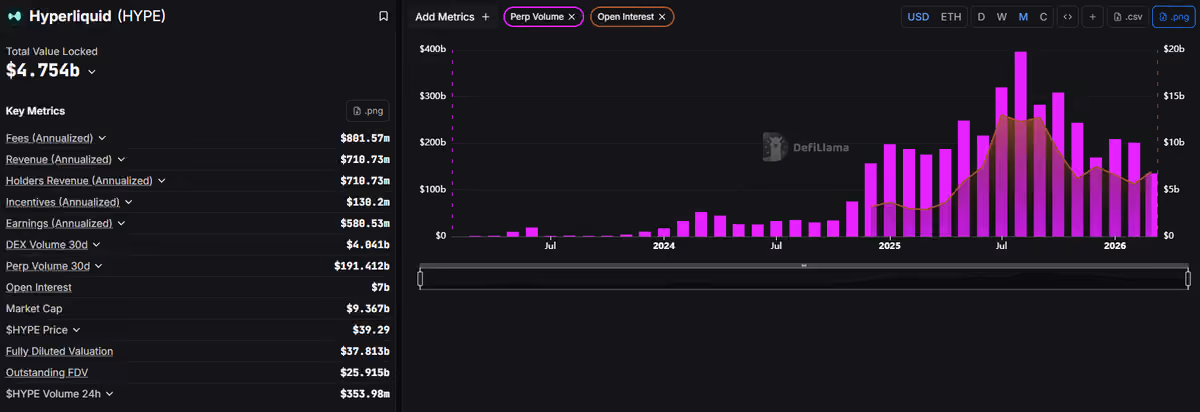The width and height of the screenshot is (1200, 412).
Task: Click the plus icon beside embed
Action: [x=1092, y=17]
